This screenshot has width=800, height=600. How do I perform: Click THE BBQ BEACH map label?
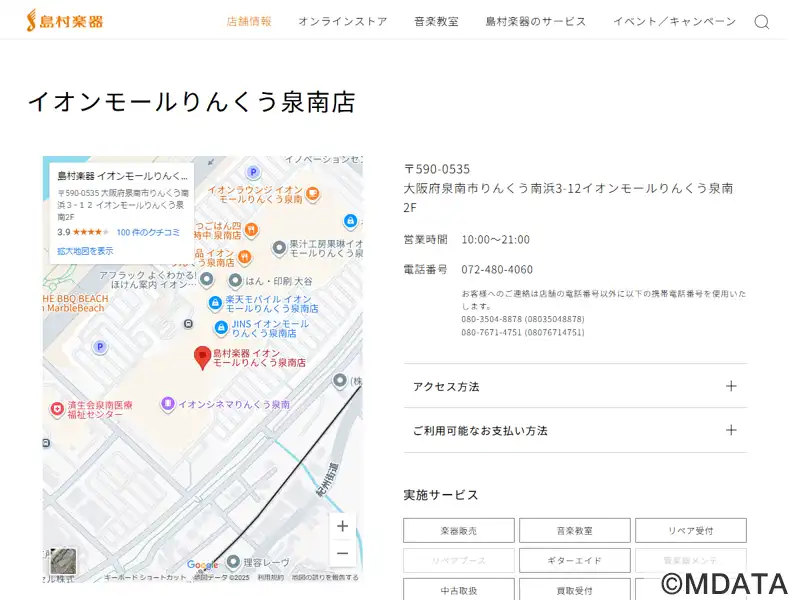(x=76, y=303)
